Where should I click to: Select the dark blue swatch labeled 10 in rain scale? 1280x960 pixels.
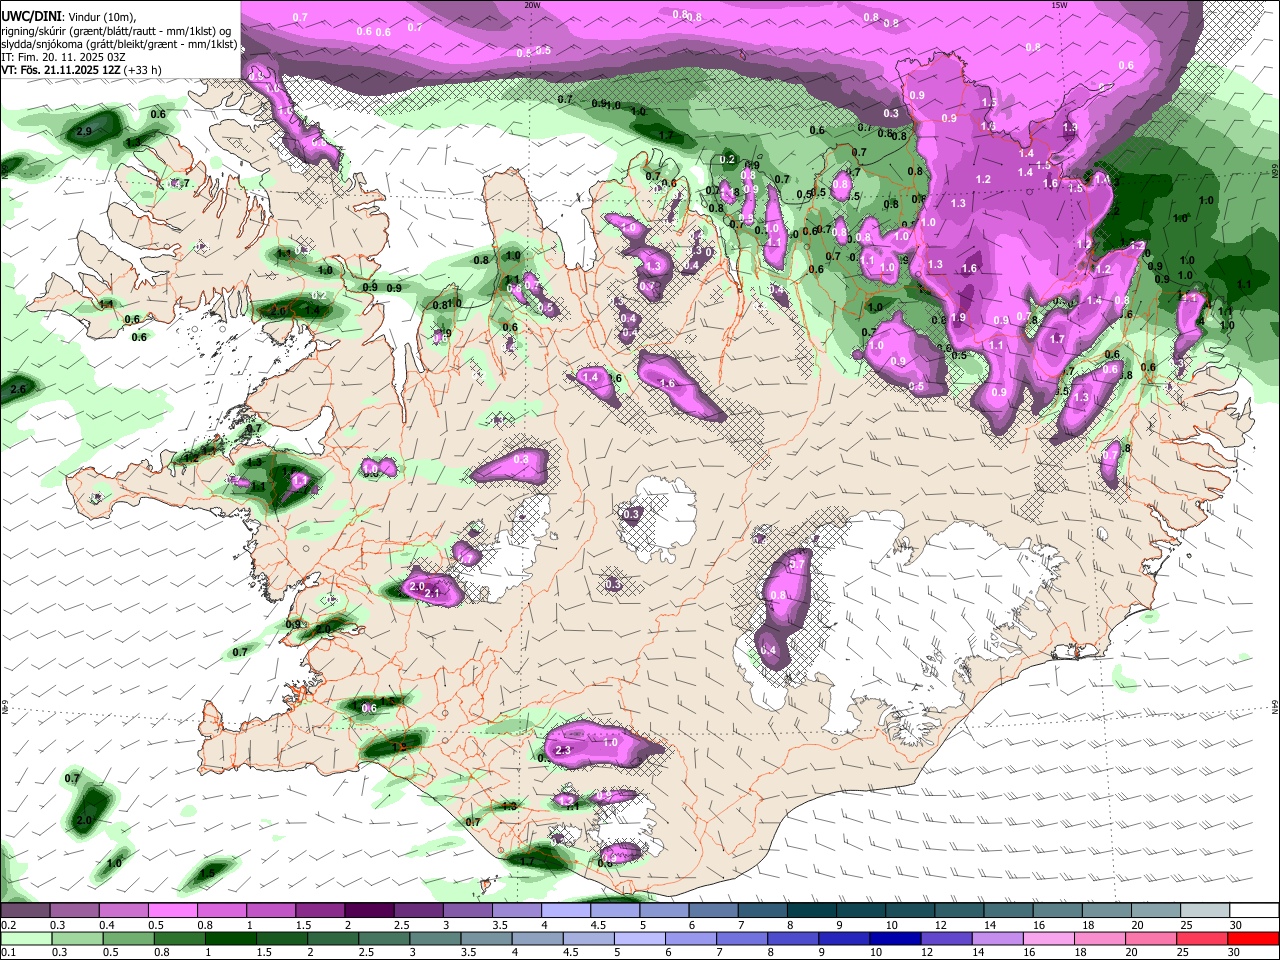[895, 938]
